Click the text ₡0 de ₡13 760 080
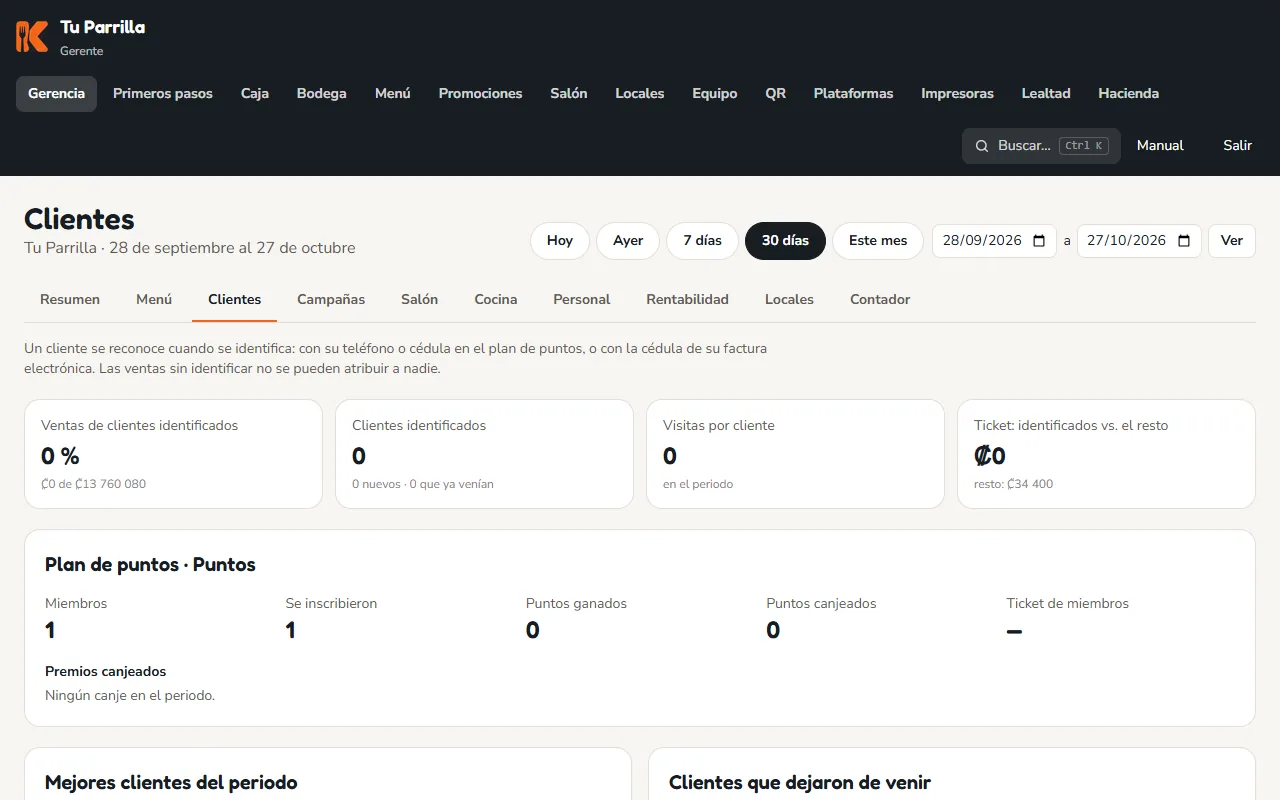The width and height of the screenshot is (1280, 800). [93, 484]
